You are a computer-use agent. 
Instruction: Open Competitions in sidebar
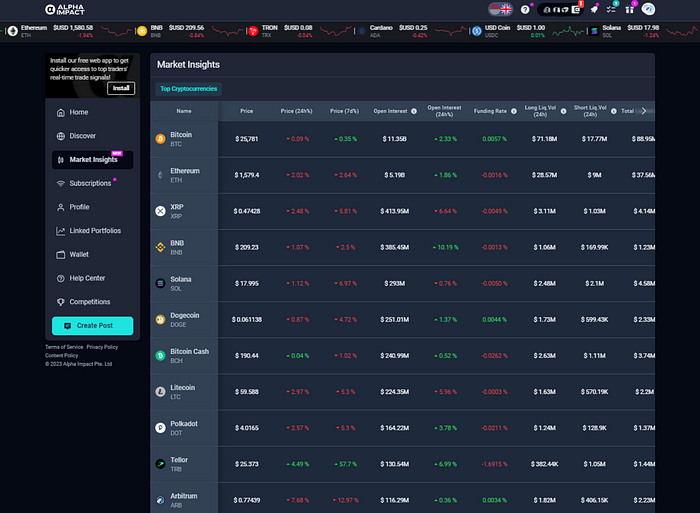[92, 302]
